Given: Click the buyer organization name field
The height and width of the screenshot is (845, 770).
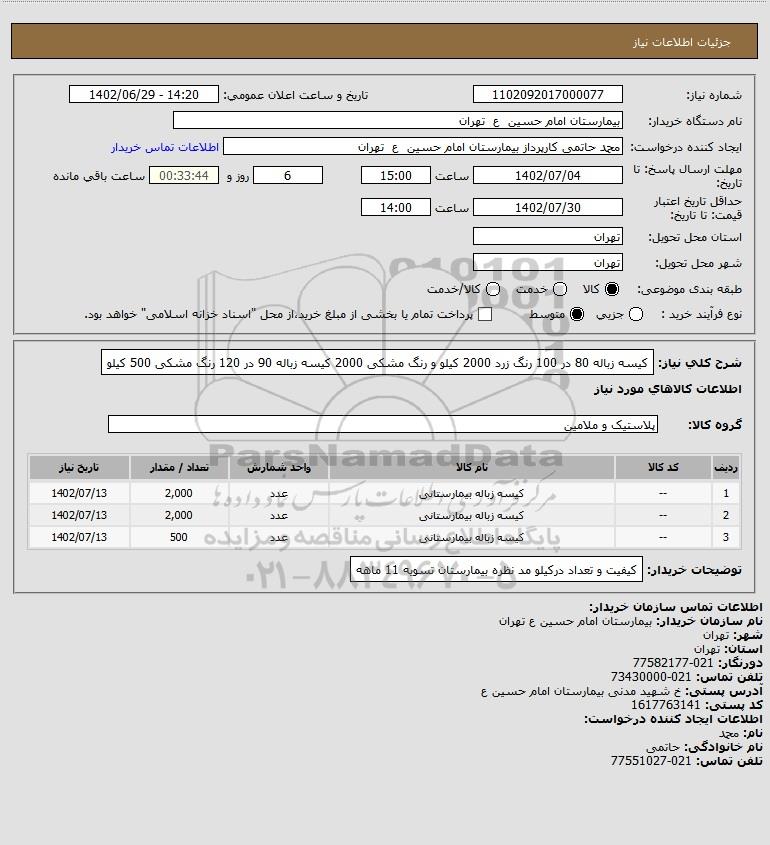Looking at the screenshot, I should (x=398, y=121).
